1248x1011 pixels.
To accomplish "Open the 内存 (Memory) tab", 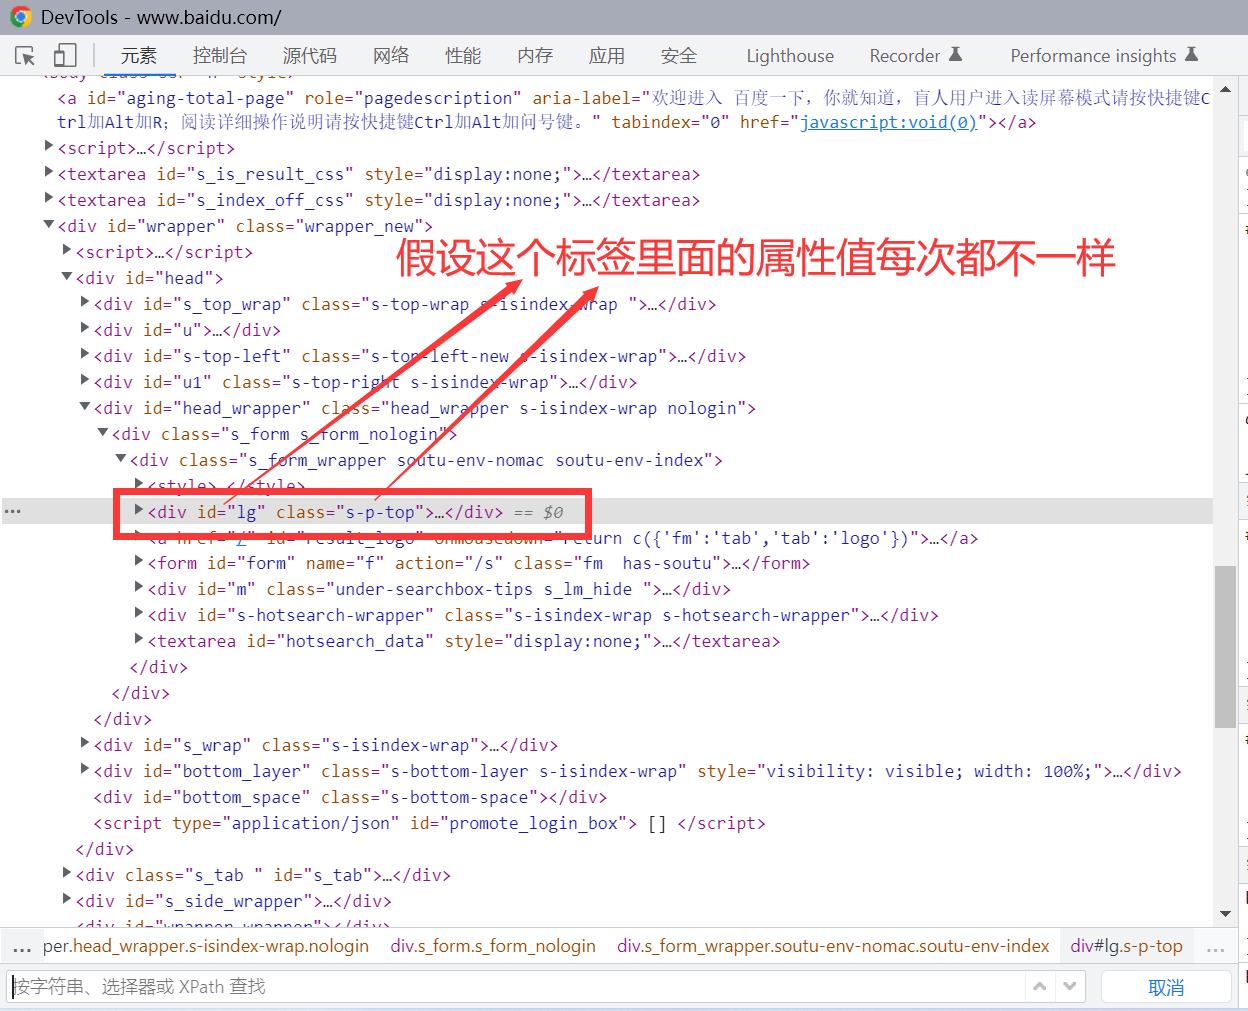I will point(535,56).
